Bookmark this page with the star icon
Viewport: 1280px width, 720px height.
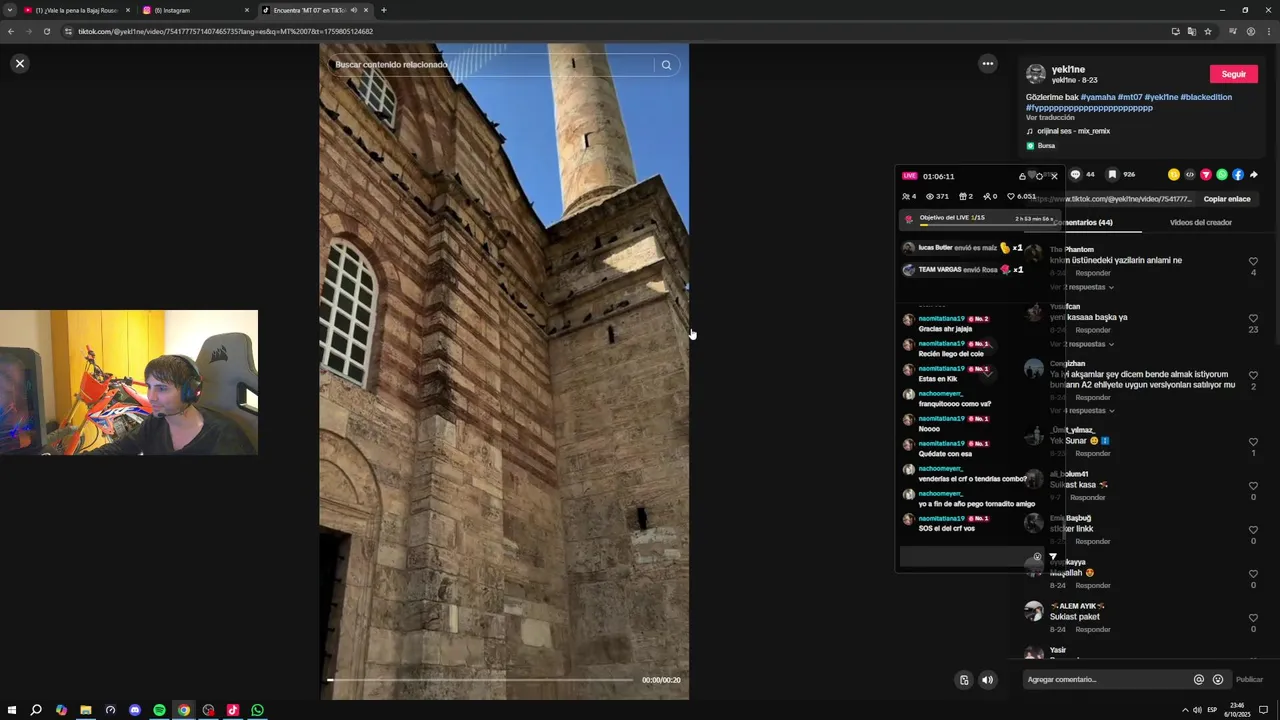[x=1208, y=31]
